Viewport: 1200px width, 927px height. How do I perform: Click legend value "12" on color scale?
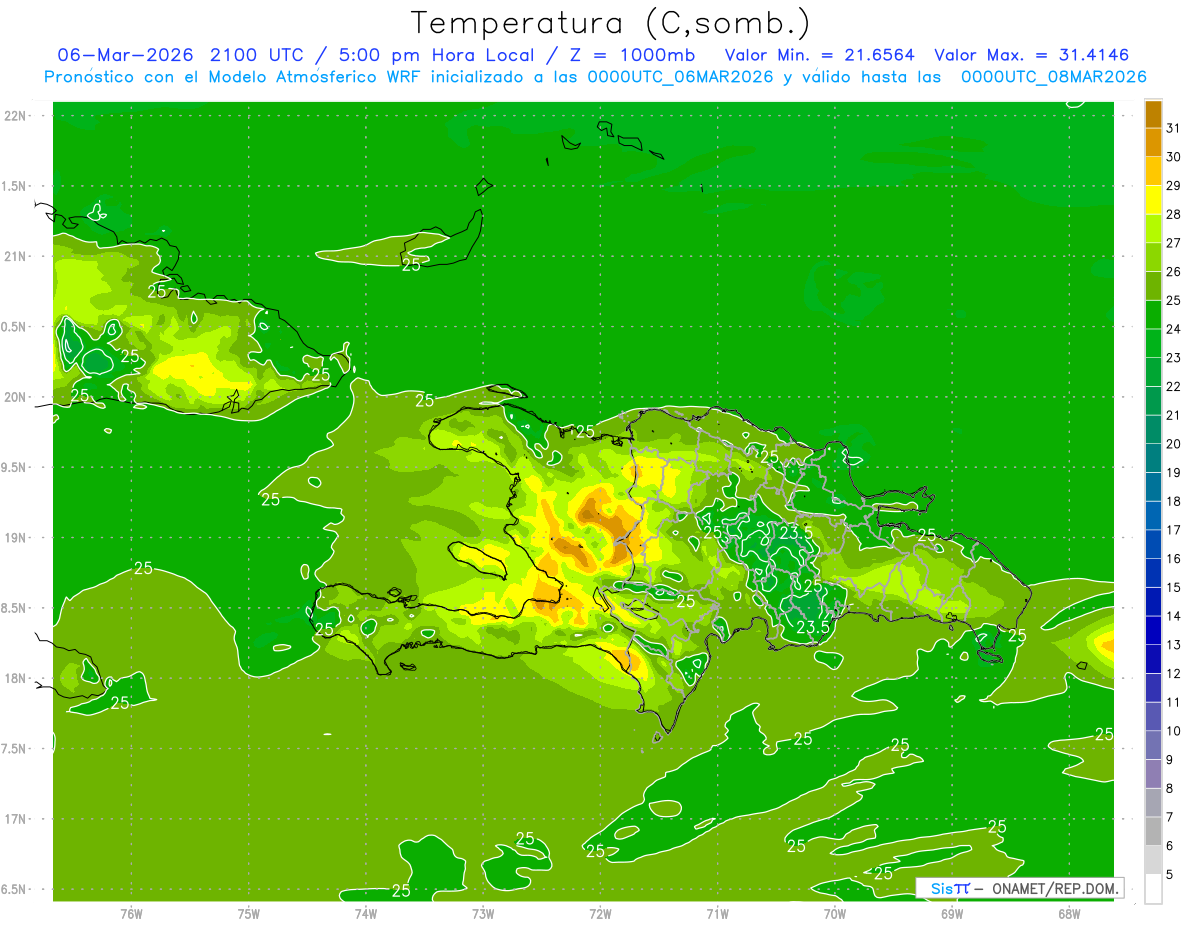tap(1174, 673)
